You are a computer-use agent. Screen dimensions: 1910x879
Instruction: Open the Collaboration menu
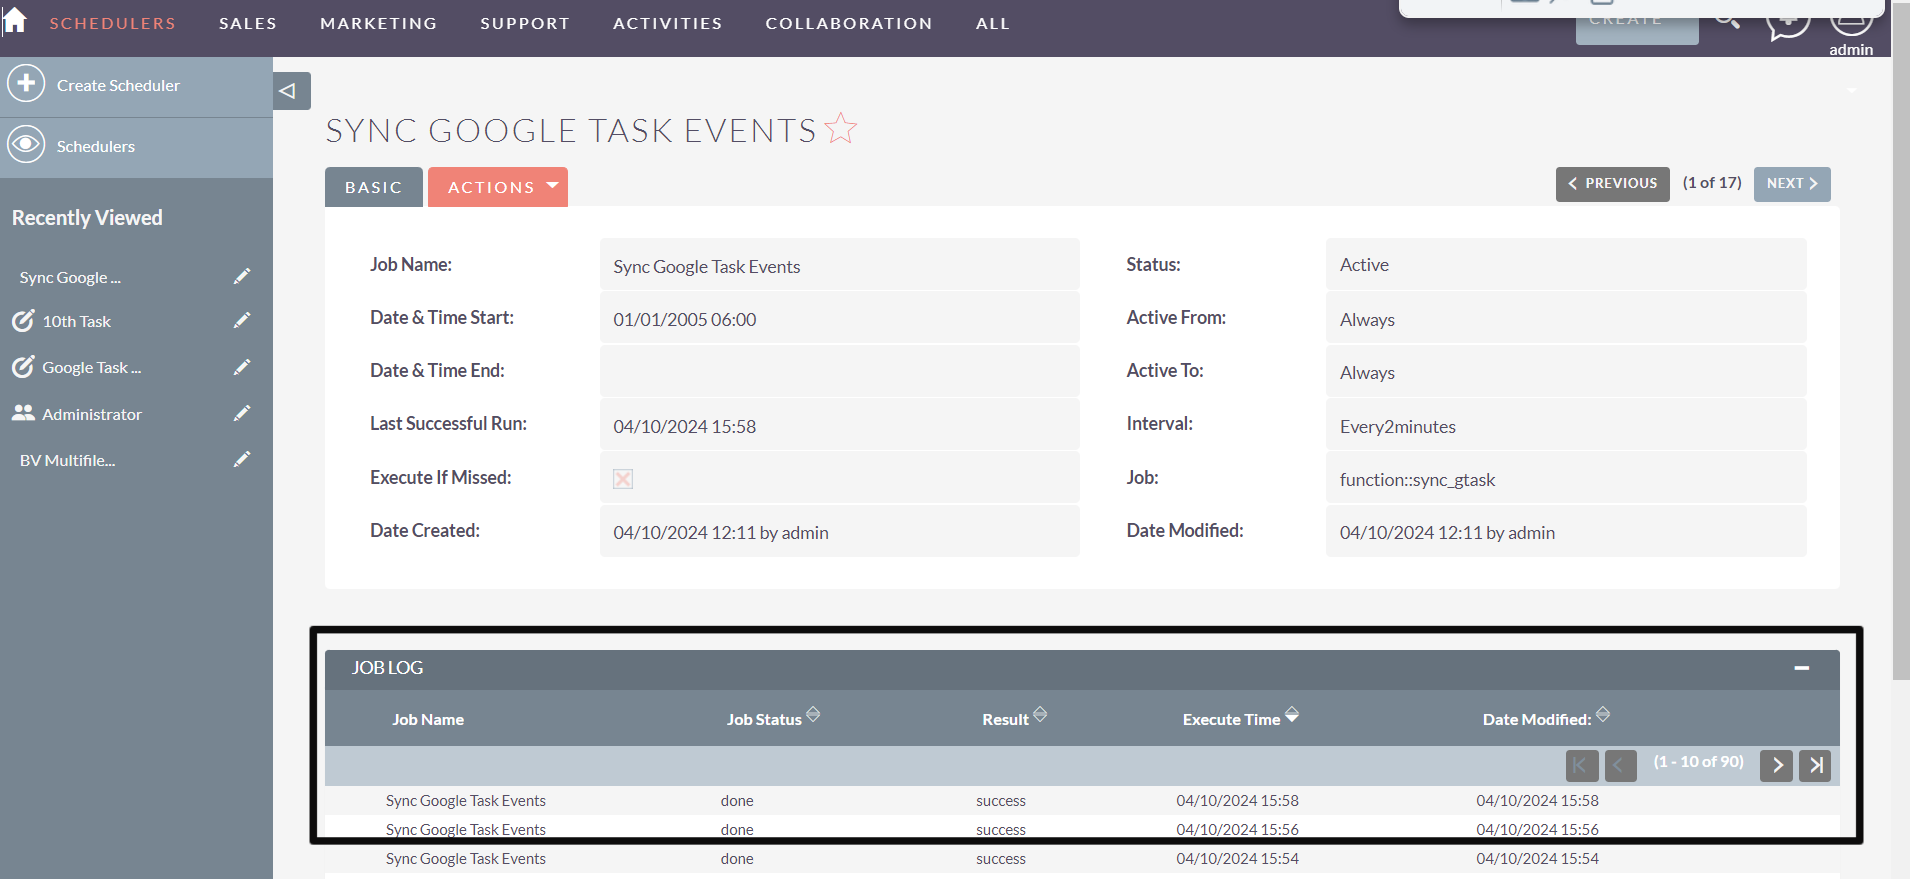[x=849, y=23]
